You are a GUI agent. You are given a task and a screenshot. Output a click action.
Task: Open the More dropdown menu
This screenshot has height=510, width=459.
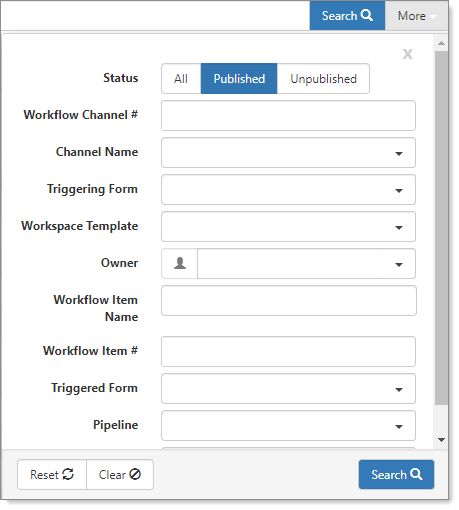pos(416,16)
